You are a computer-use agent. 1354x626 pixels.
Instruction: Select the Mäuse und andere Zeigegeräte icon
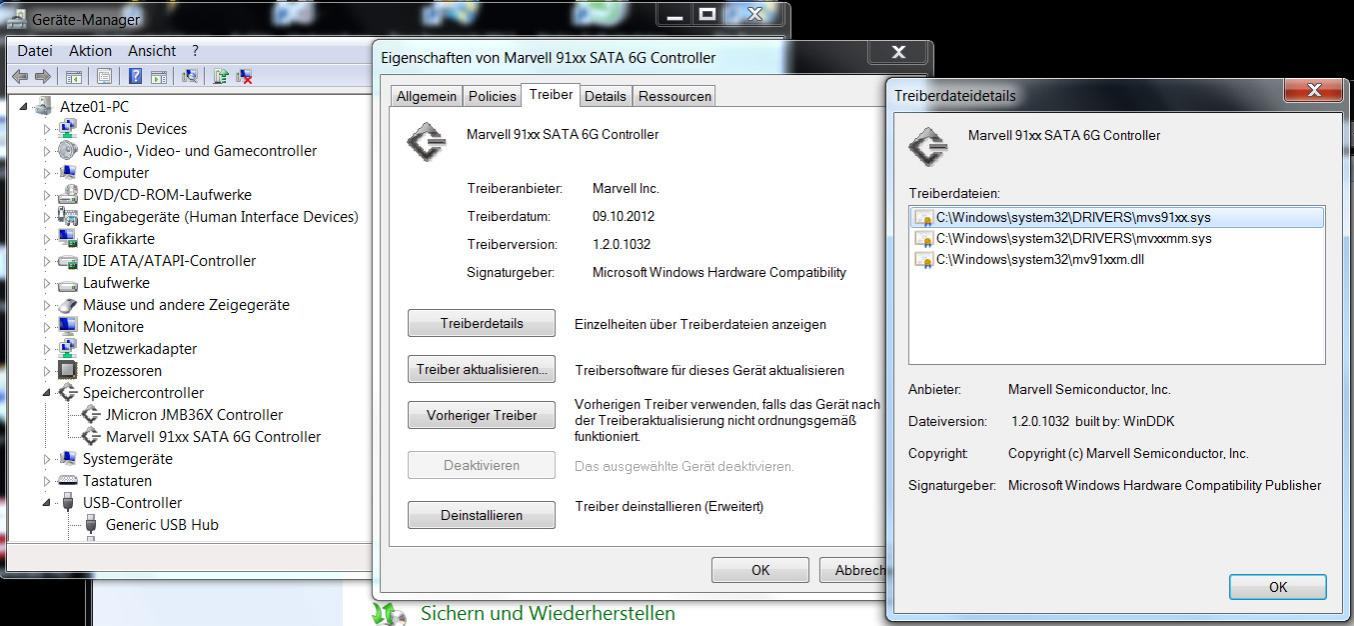coord(67,305)
